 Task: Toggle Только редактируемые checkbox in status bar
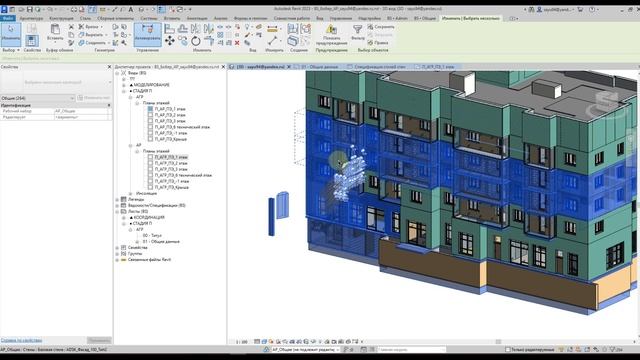[508, 349]
